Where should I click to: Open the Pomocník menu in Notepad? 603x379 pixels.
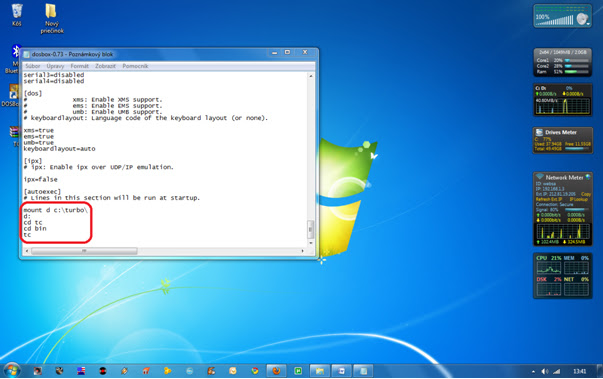point(135,66)
